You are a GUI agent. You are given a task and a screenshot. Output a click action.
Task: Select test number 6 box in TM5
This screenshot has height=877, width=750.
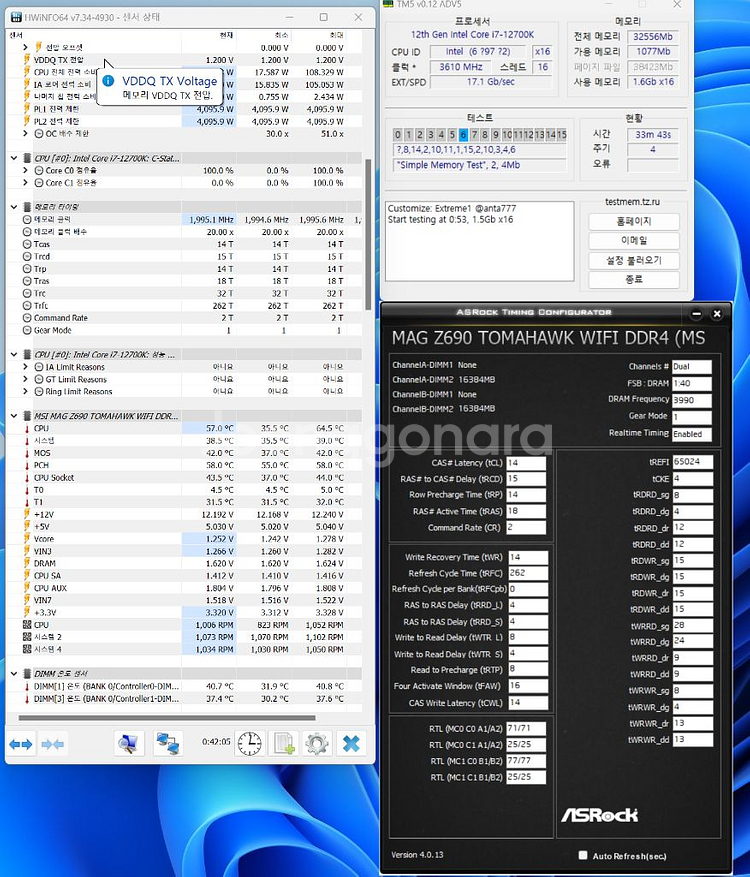click(463, 135)
